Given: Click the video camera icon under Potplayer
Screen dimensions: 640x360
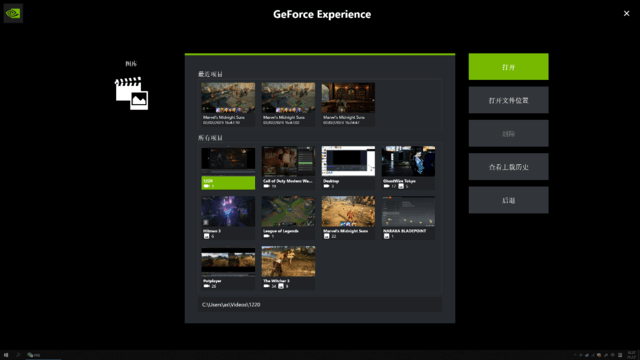Looking at the screenshot, I should [207, 286].
